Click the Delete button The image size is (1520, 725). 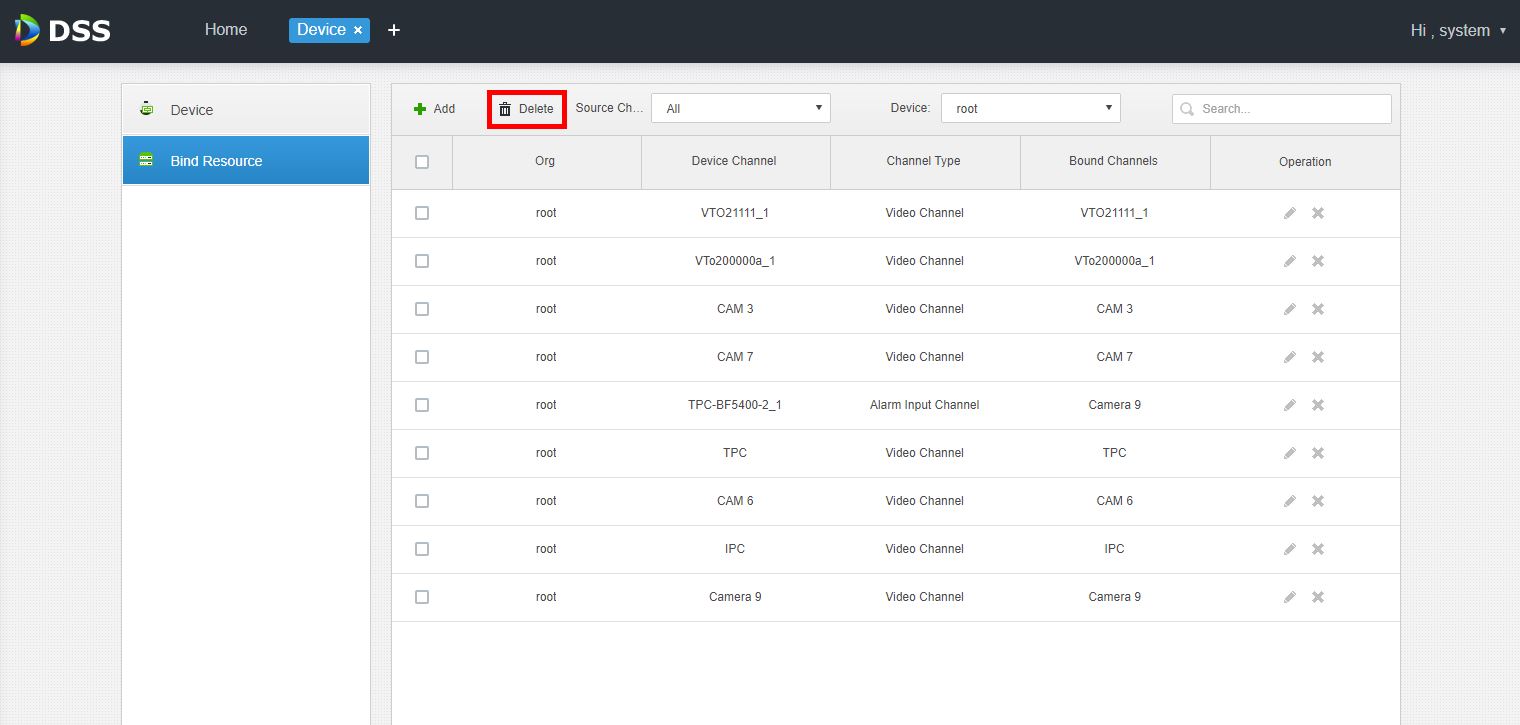[x=527, y=109]
